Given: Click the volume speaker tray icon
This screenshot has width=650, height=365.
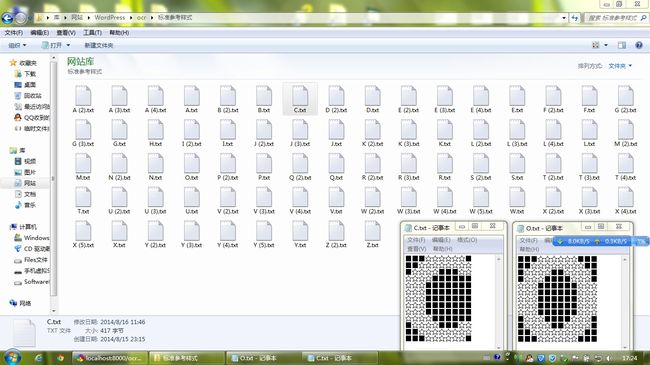Looking at the screenshot, I should (x=608, y=358).
